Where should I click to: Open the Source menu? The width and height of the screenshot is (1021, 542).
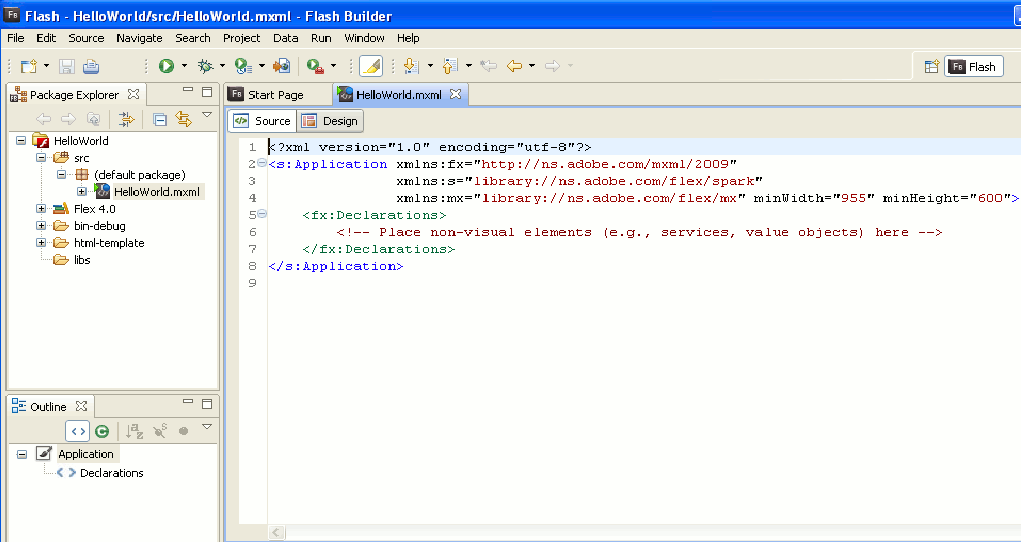[86, 38]
